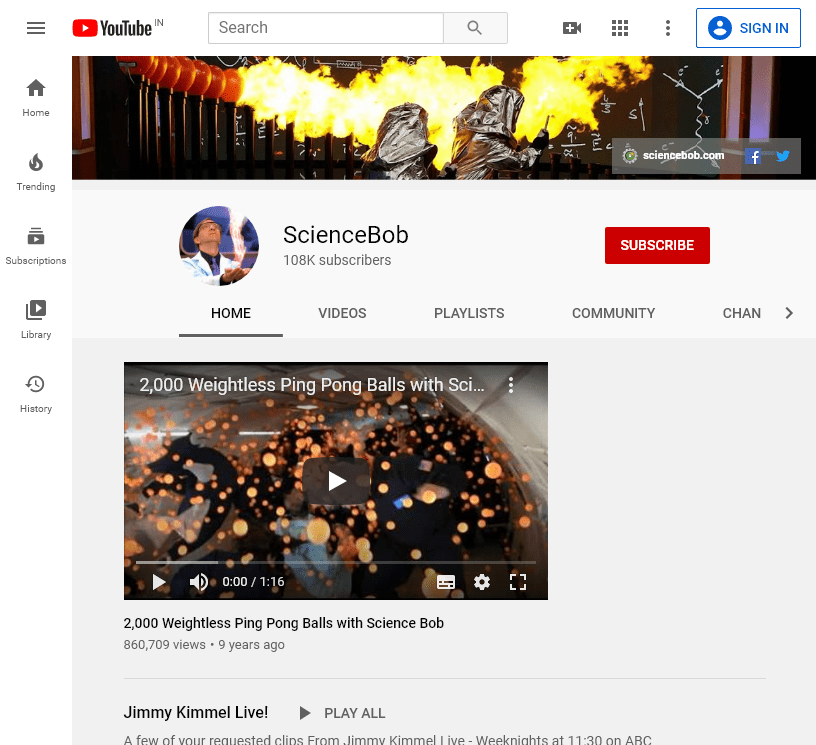This screenshot has height=745, width=816.
Task: Click the SIGN IN button
Action: [x=748, y=28]
